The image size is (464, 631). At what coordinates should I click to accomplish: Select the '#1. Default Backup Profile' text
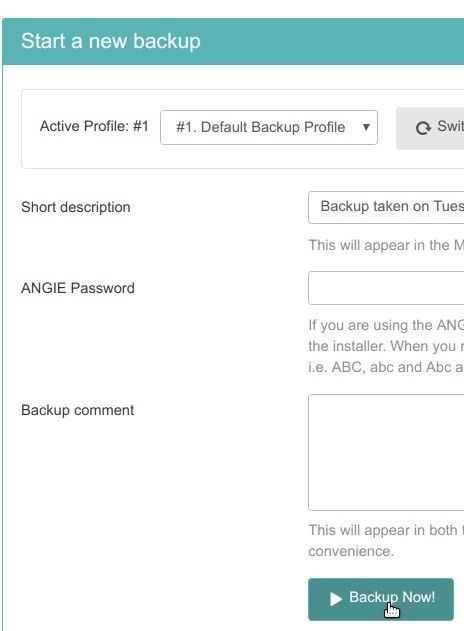point(261,127)
